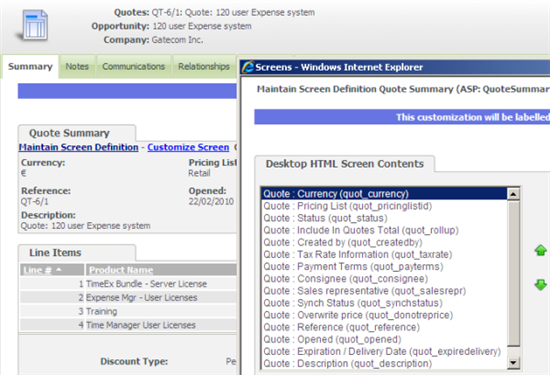
Task: Open the Customize Screen link
Action: tap(188, 147)
